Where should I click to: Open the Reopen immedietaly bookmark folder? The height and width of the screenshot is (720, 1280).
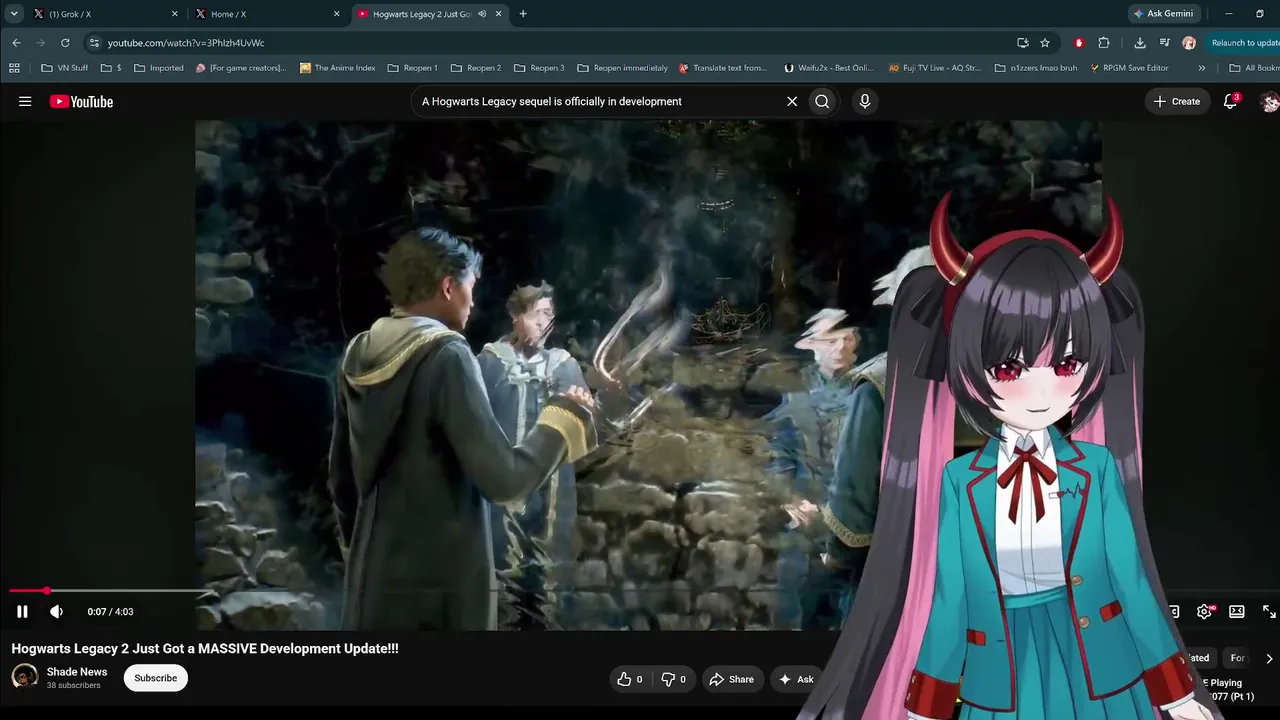pyautogui.click(x=622, y=68)
